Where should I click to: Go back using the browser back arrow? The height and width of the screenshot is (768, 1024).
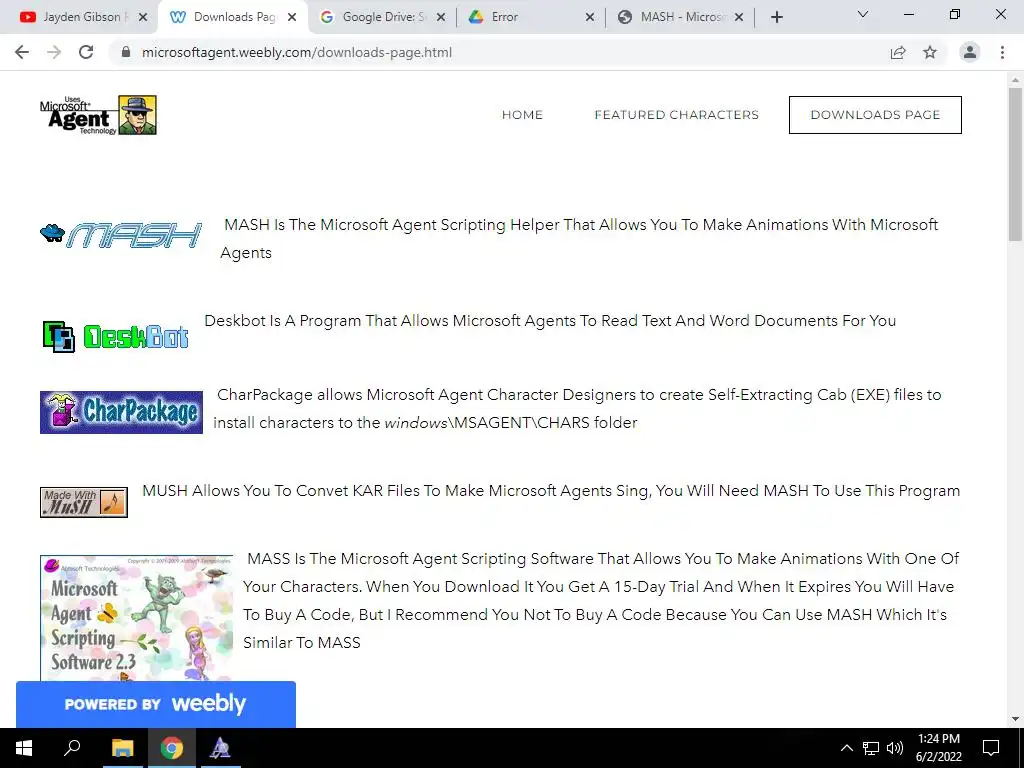22,52
